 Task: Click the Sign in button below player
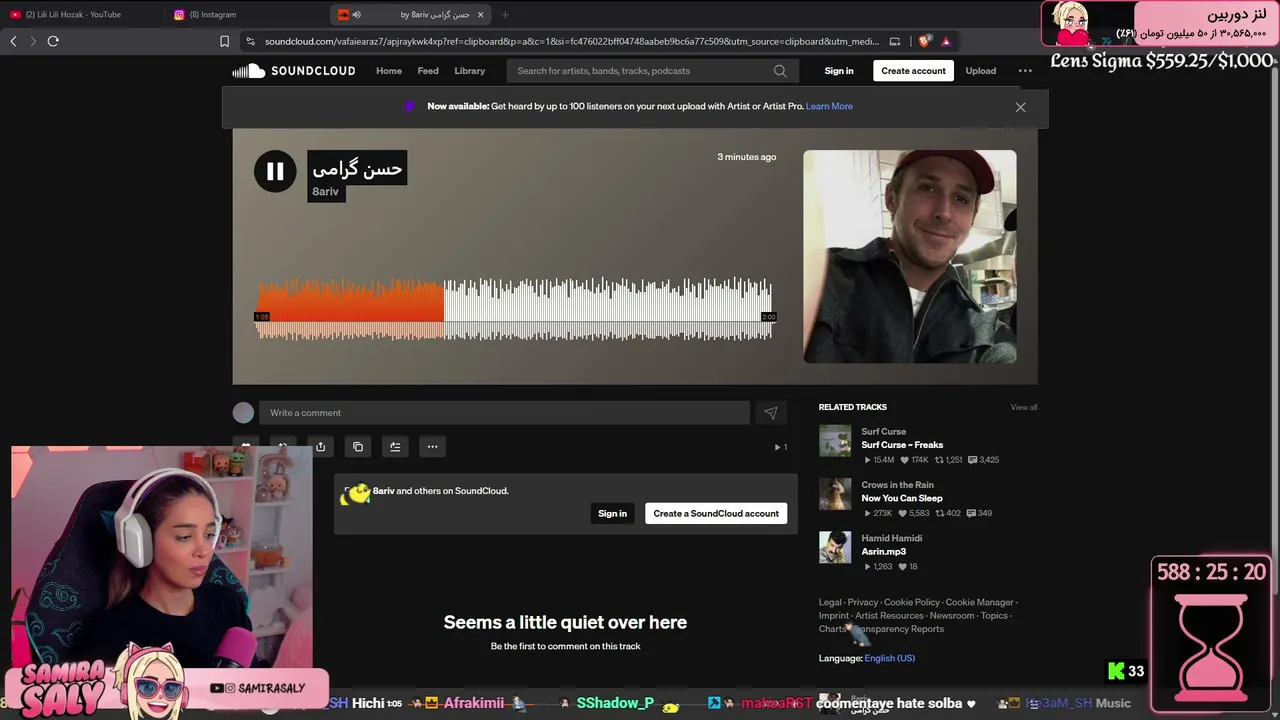[612, 514]
